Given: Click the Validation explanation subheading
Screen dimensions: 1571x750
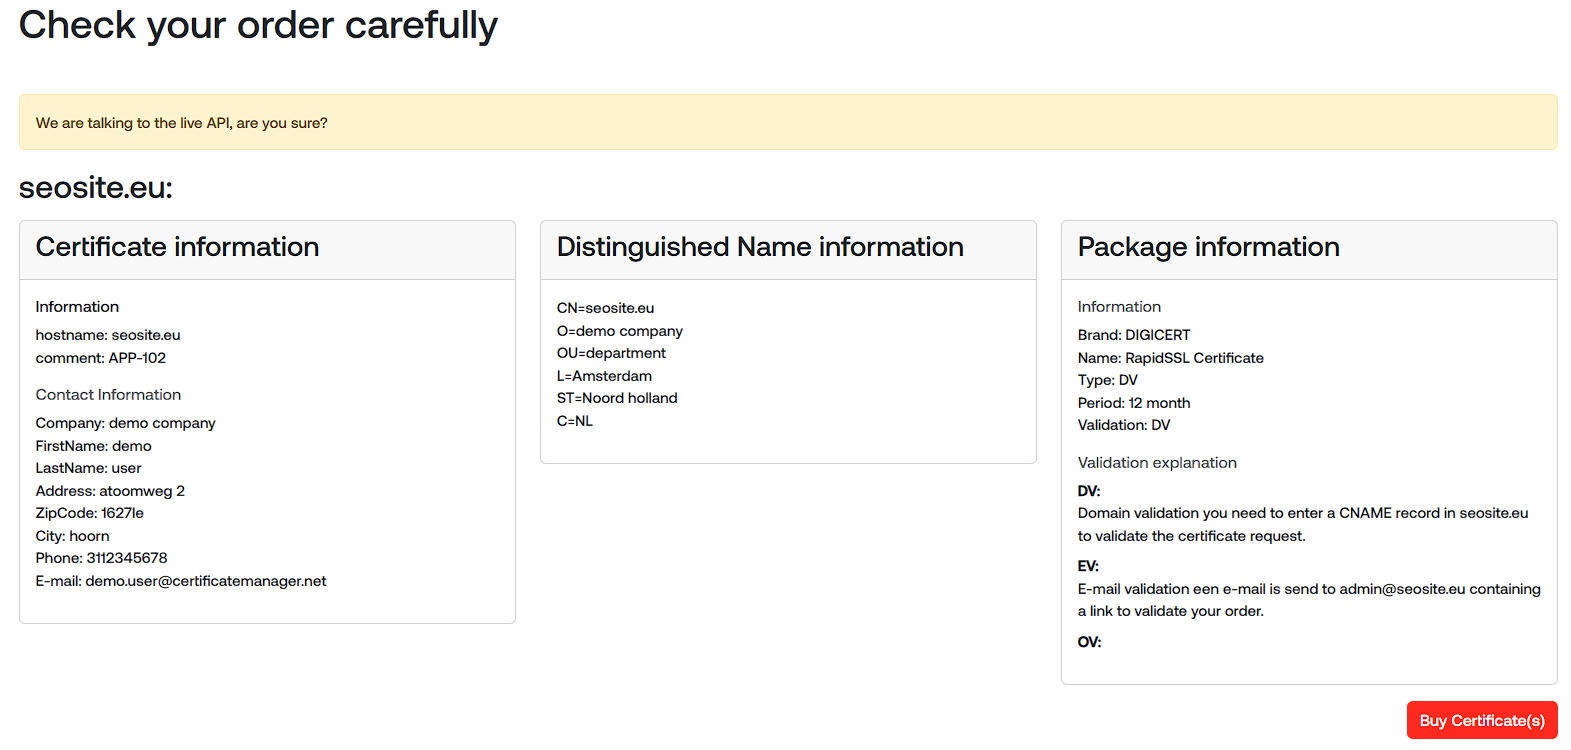Looking at the screenshot, I should point(1156,463).
